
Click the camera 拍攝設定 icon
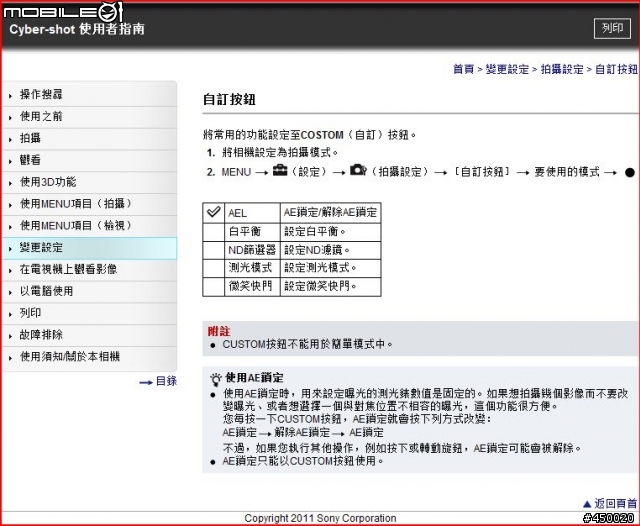point(358,170)
